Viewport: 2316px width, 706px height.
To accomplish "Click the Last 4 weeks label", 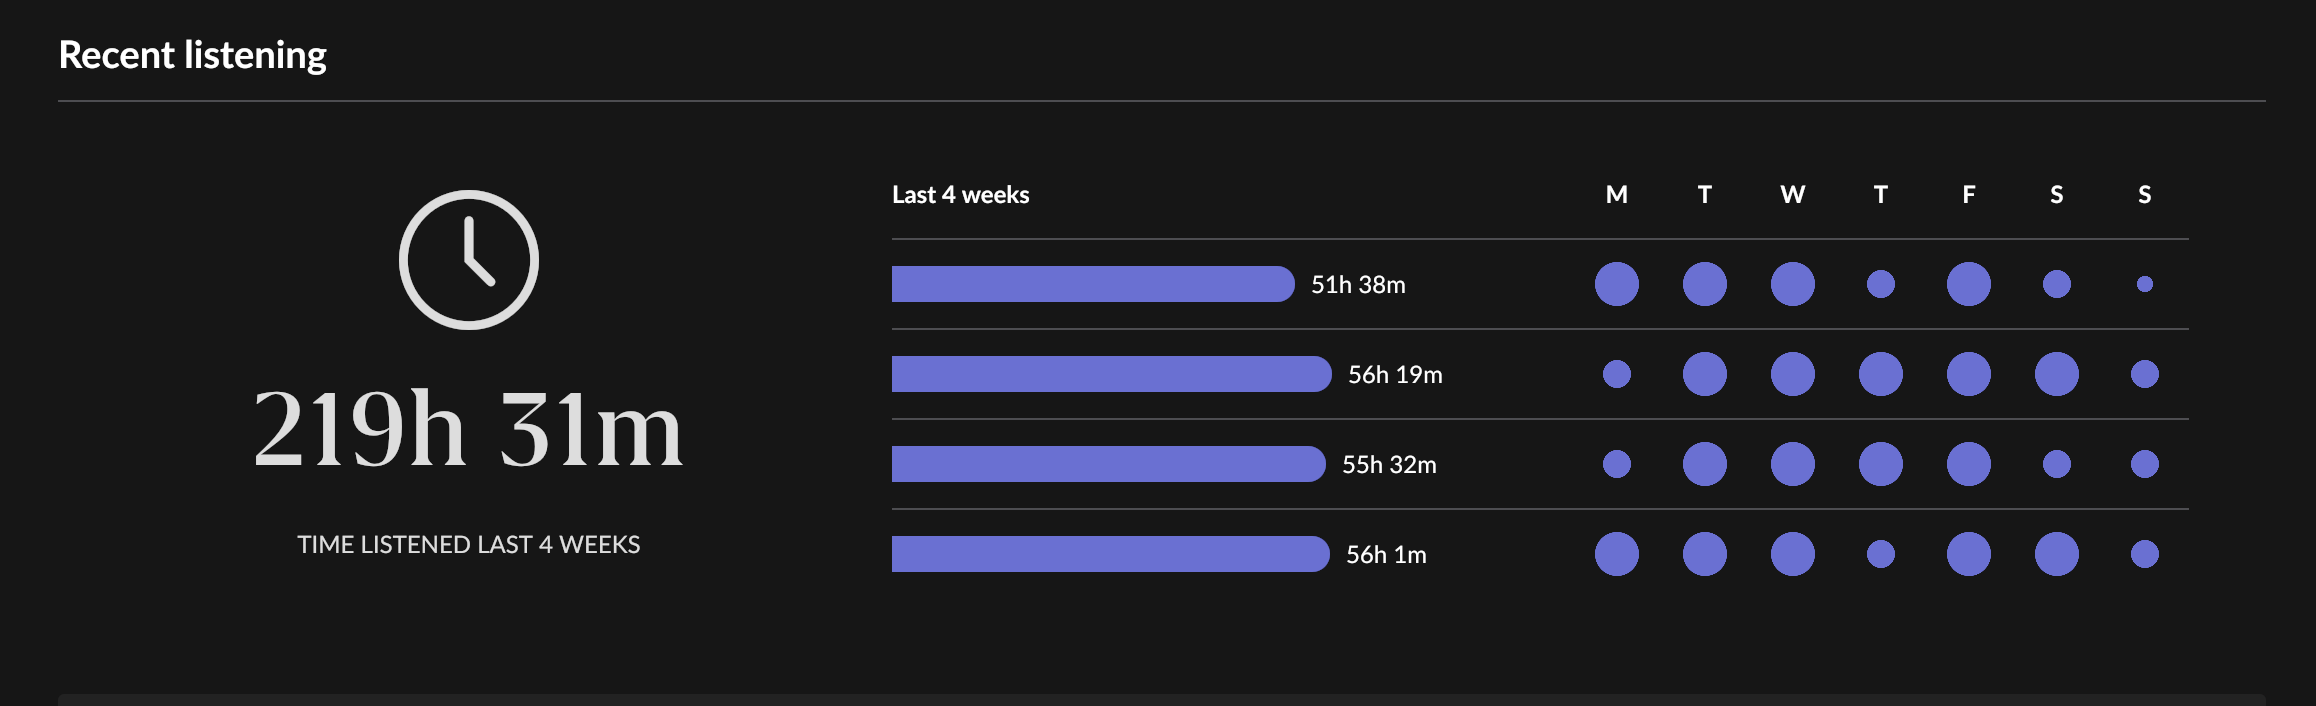I will tap(960, 195).
